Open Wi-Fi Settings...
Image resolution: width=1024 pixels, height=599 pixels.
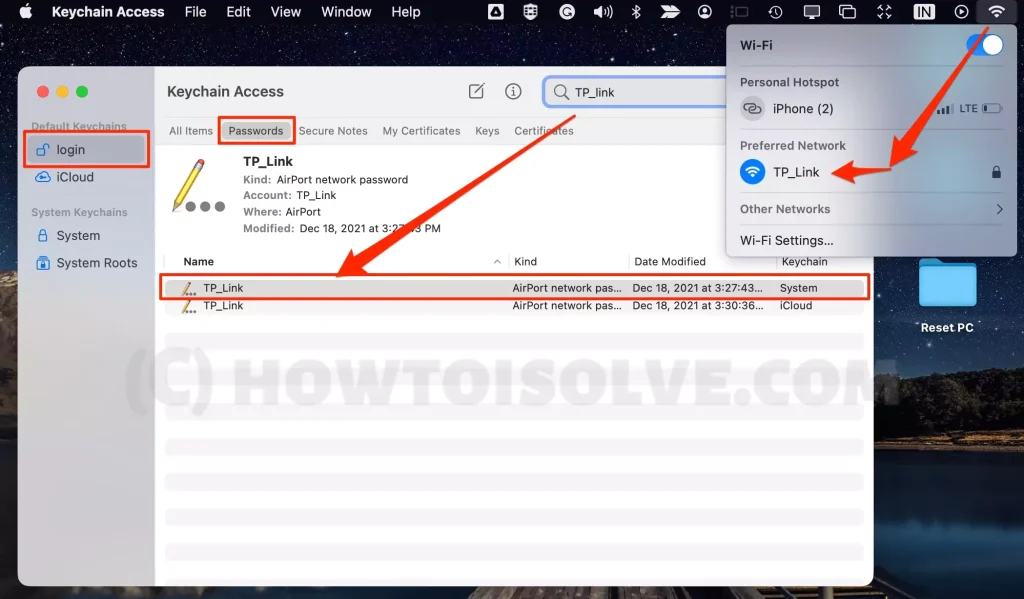tap(786, 240)
